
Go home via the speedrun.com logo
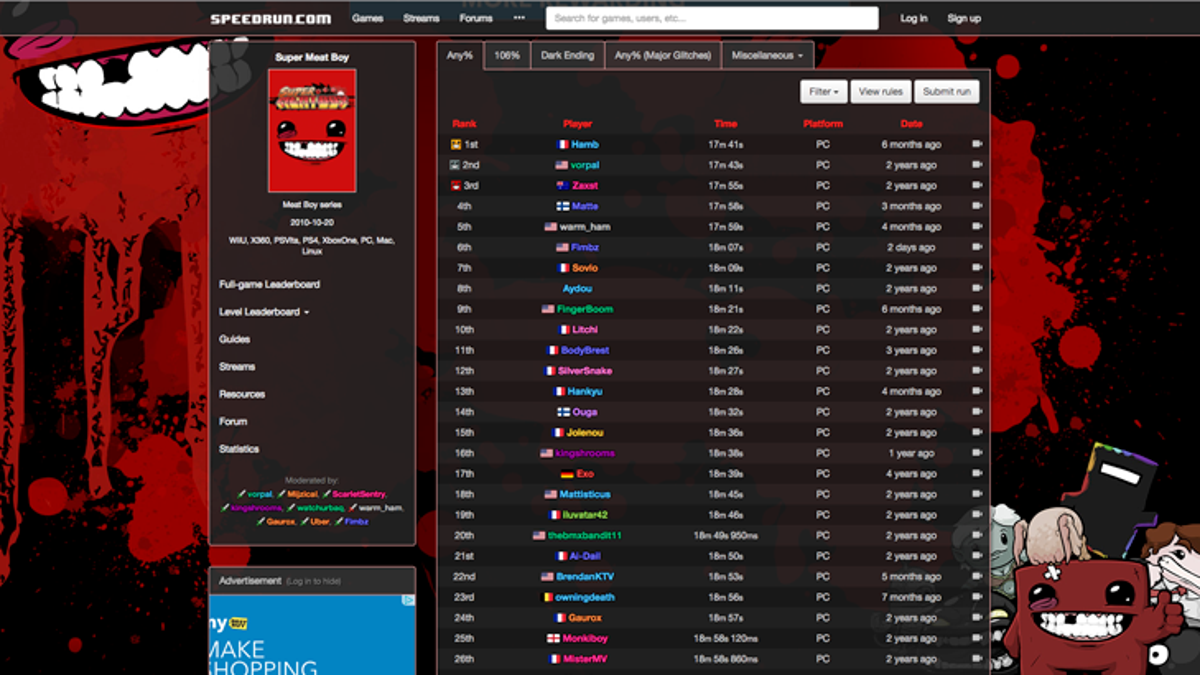(270, 18)
